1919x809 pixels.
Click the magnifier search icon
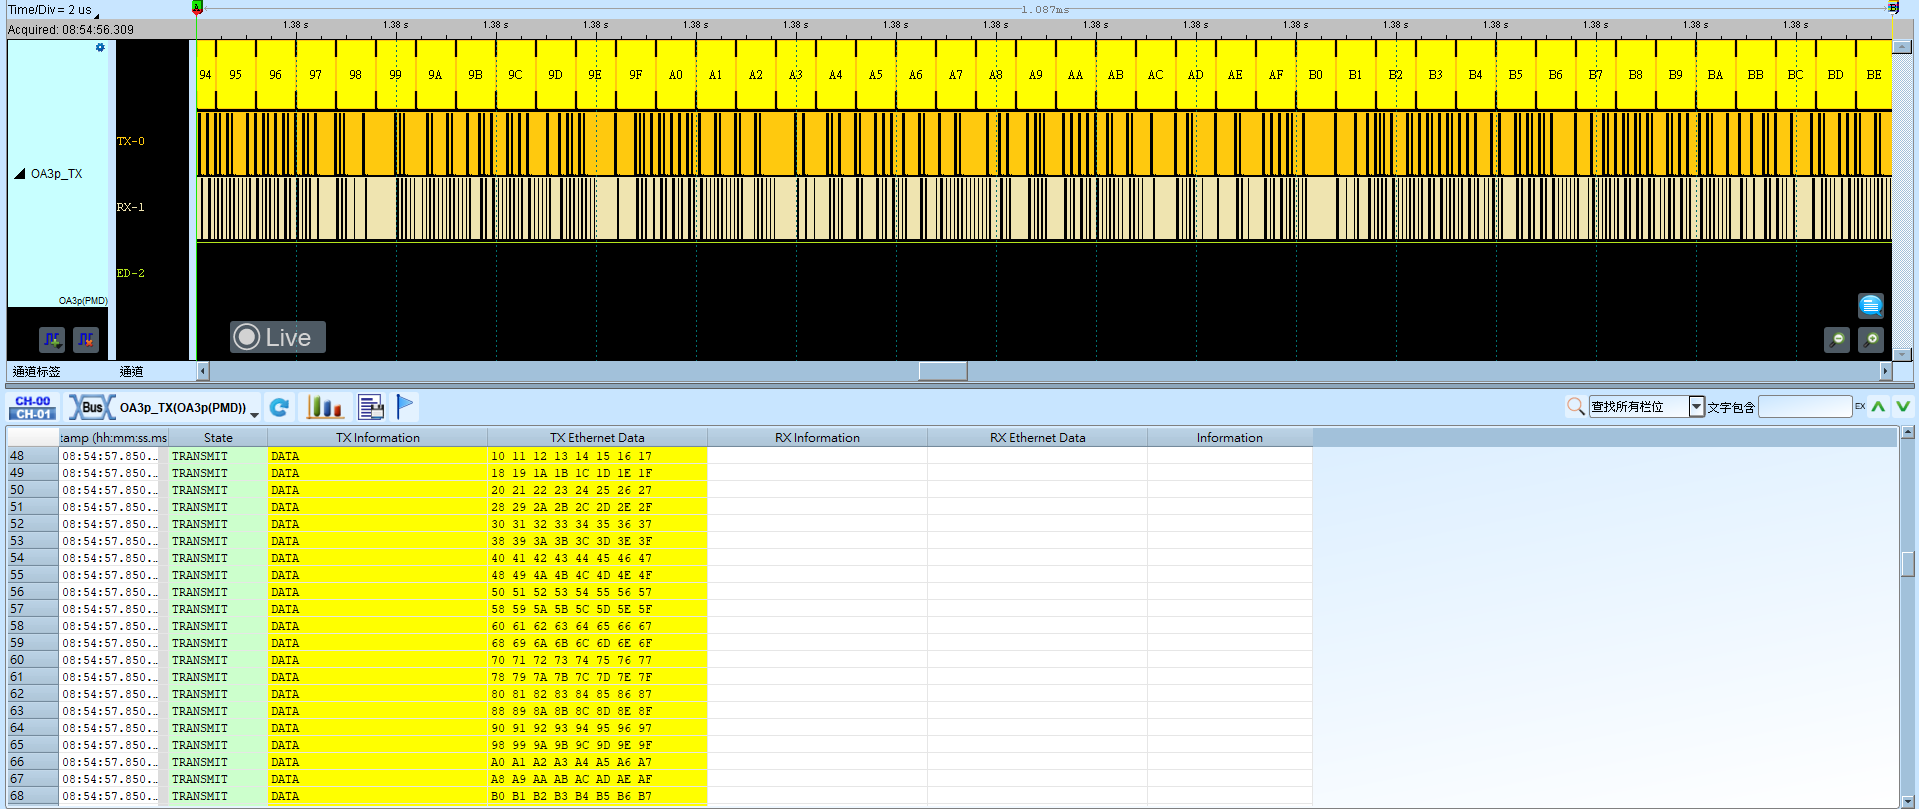(1575, 406)
